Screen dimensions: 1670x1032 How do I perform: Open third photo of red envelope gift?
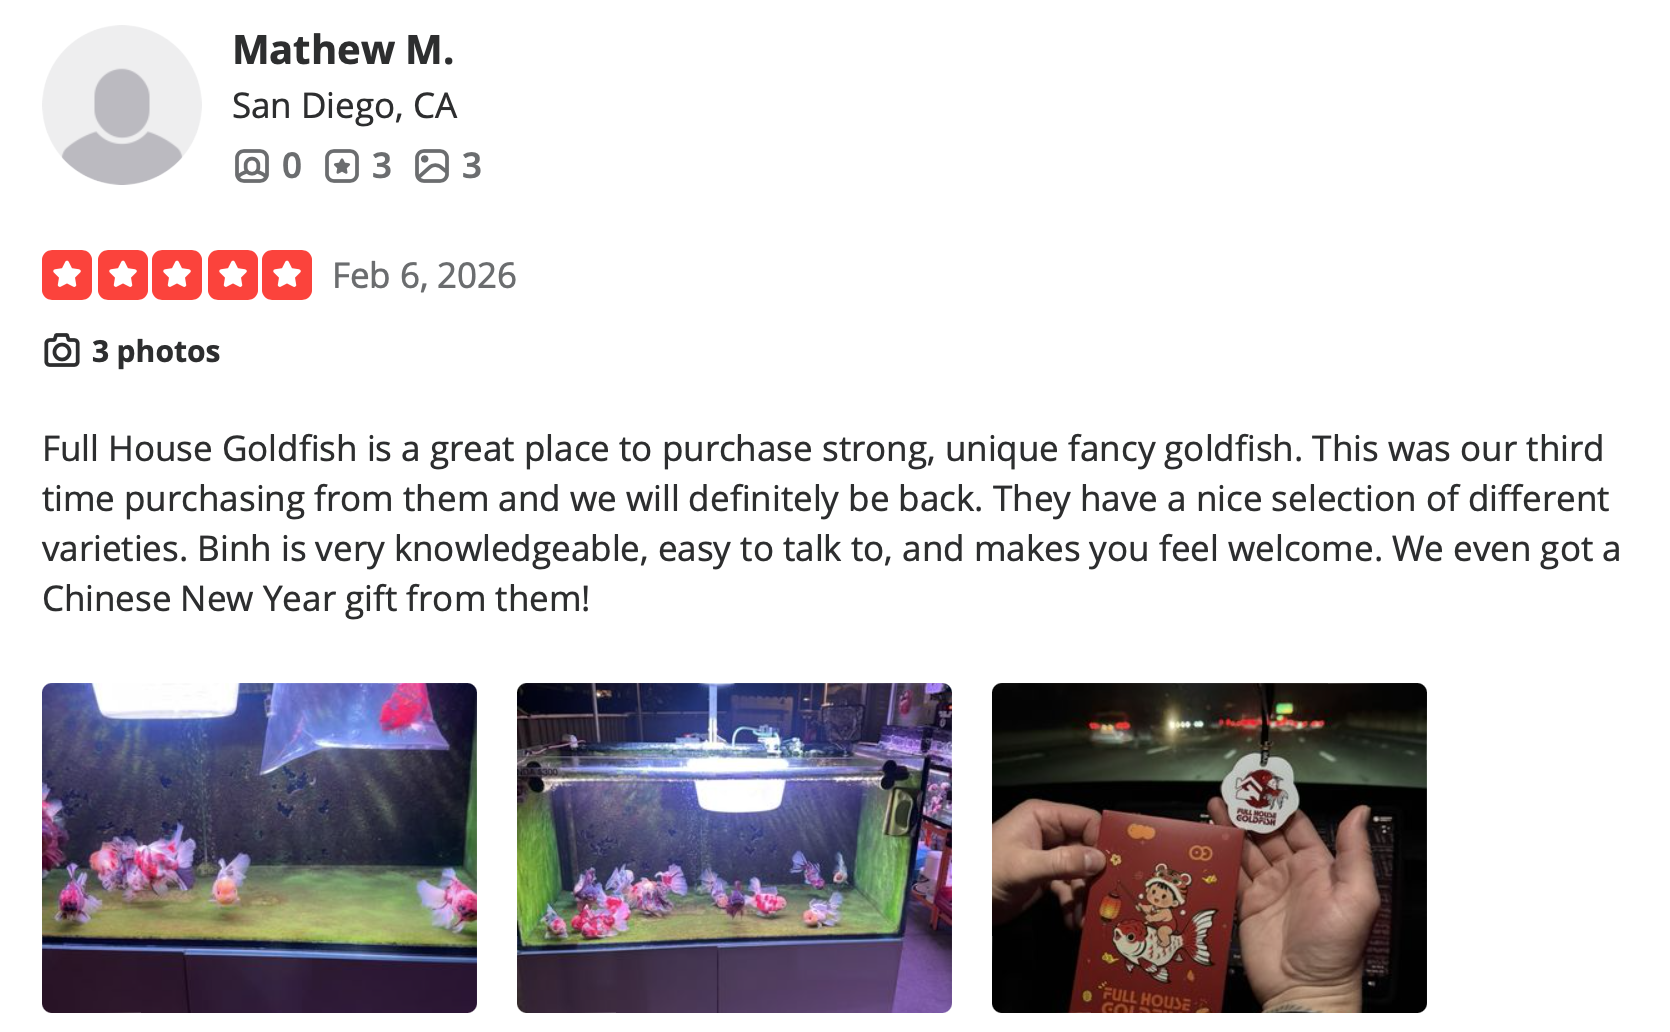pos(1209,848)
